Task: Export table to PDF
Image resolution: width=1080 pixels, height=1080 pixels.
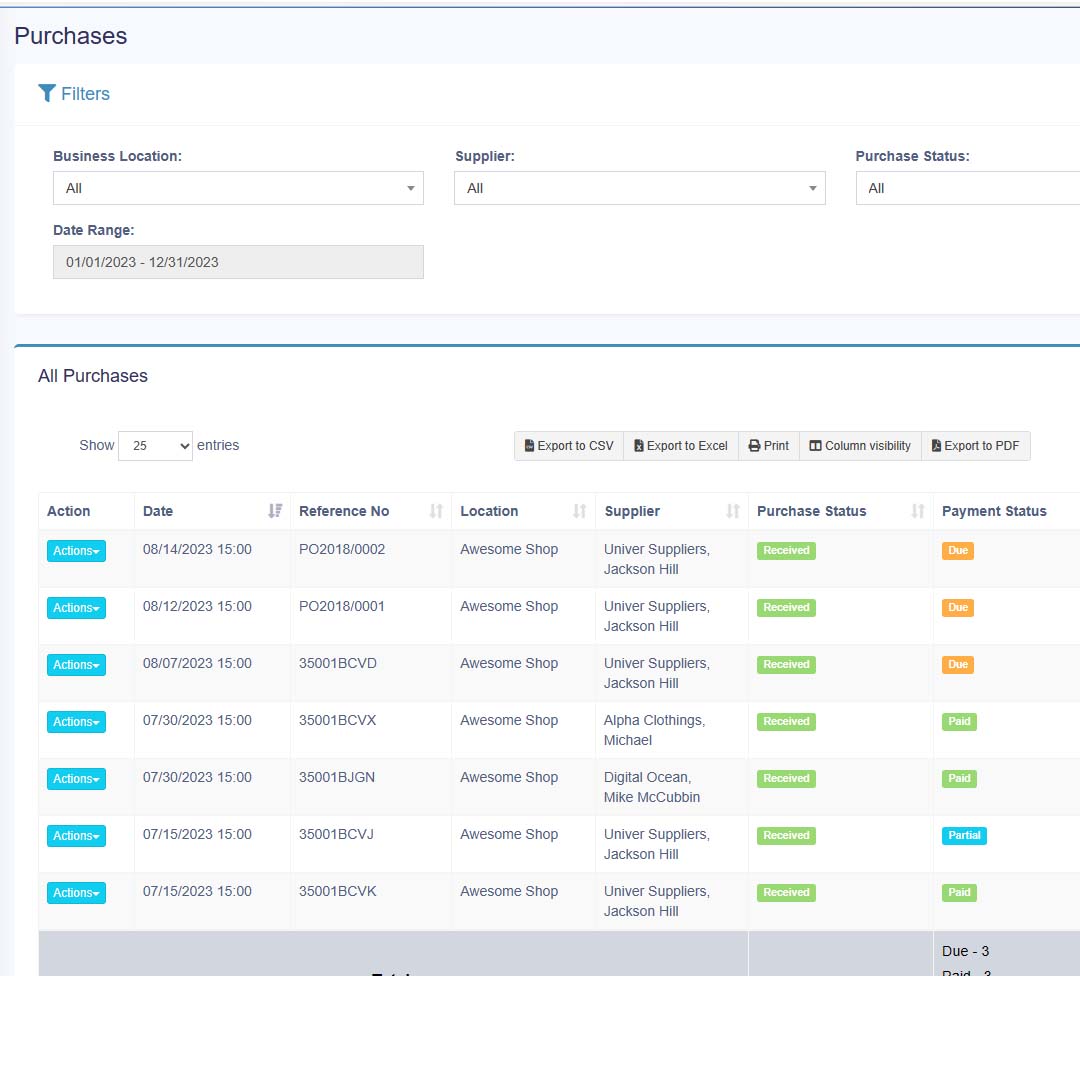Action: point(975,446)
